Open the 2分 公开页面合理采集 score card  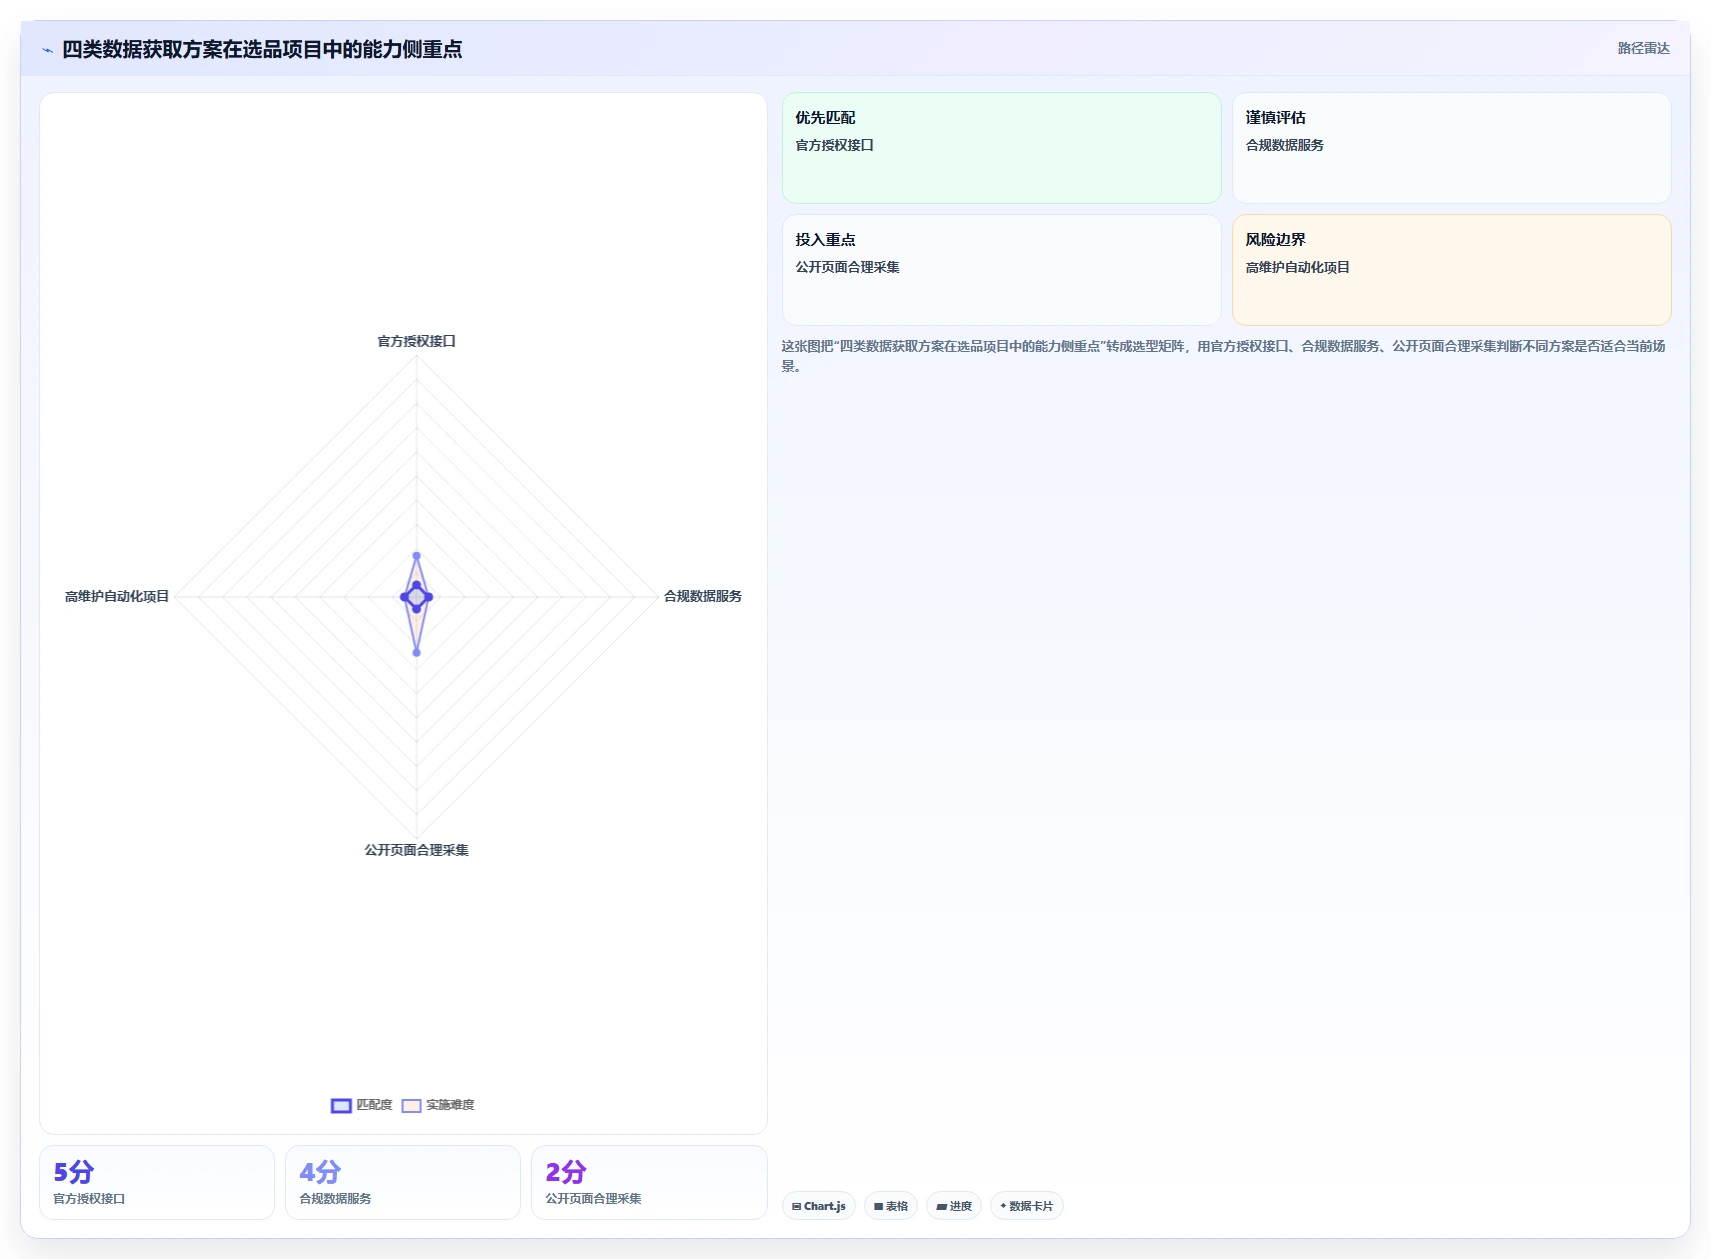649,1182
